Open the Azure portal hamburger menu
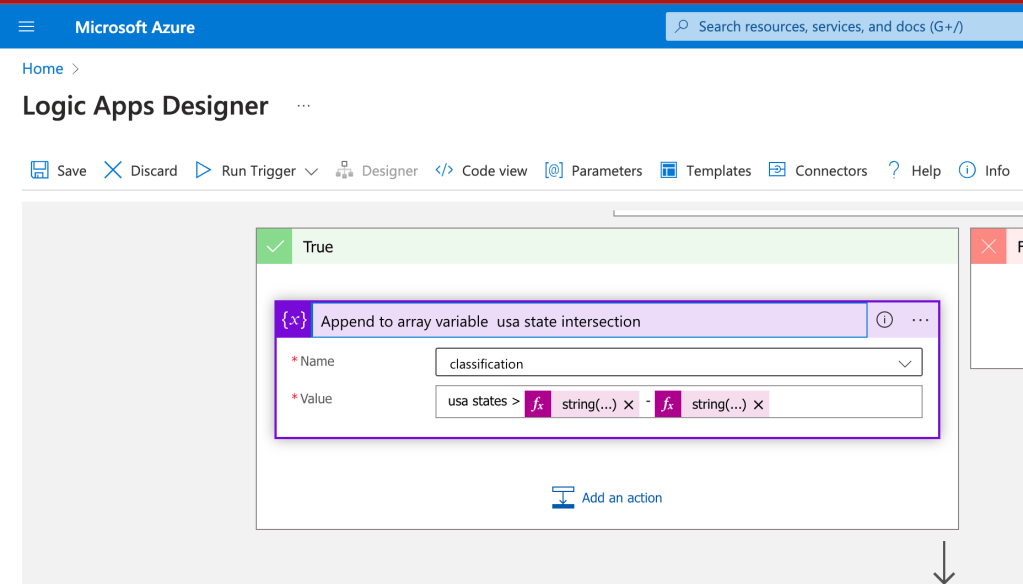Image resolution: width=1023 pixels, height=584 pixels. tap(26, 27)
